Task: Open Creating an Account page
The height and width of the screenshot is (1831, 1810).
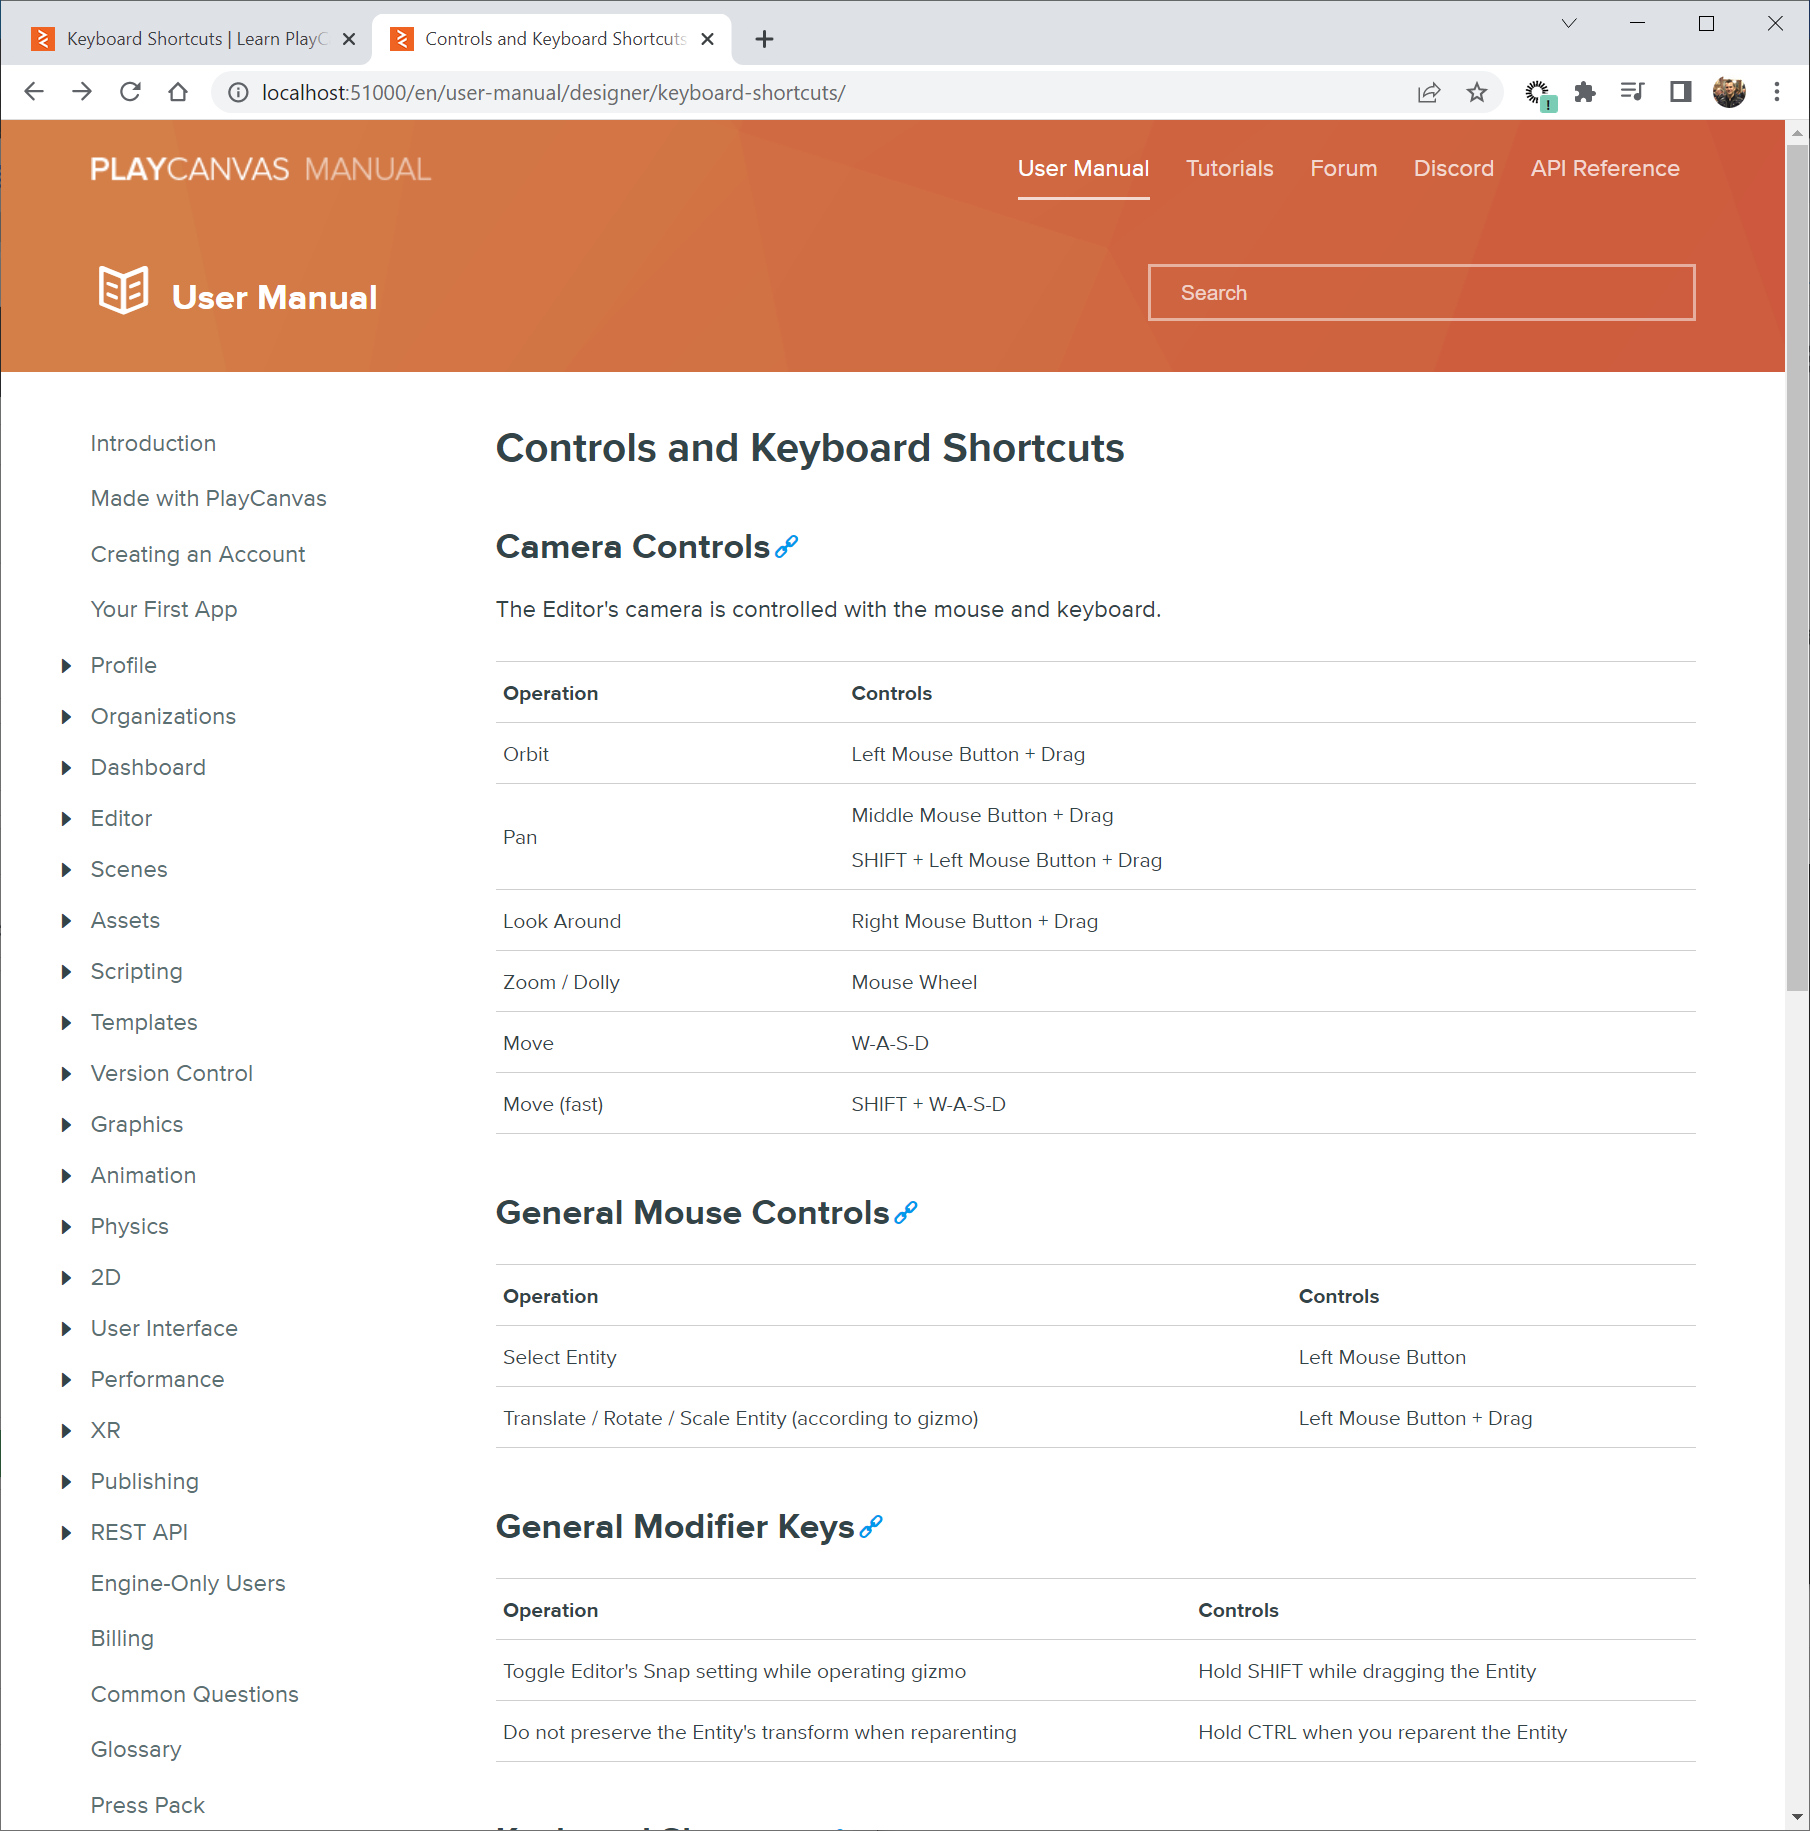Action: pyautogui.click(x=197, y=554)
